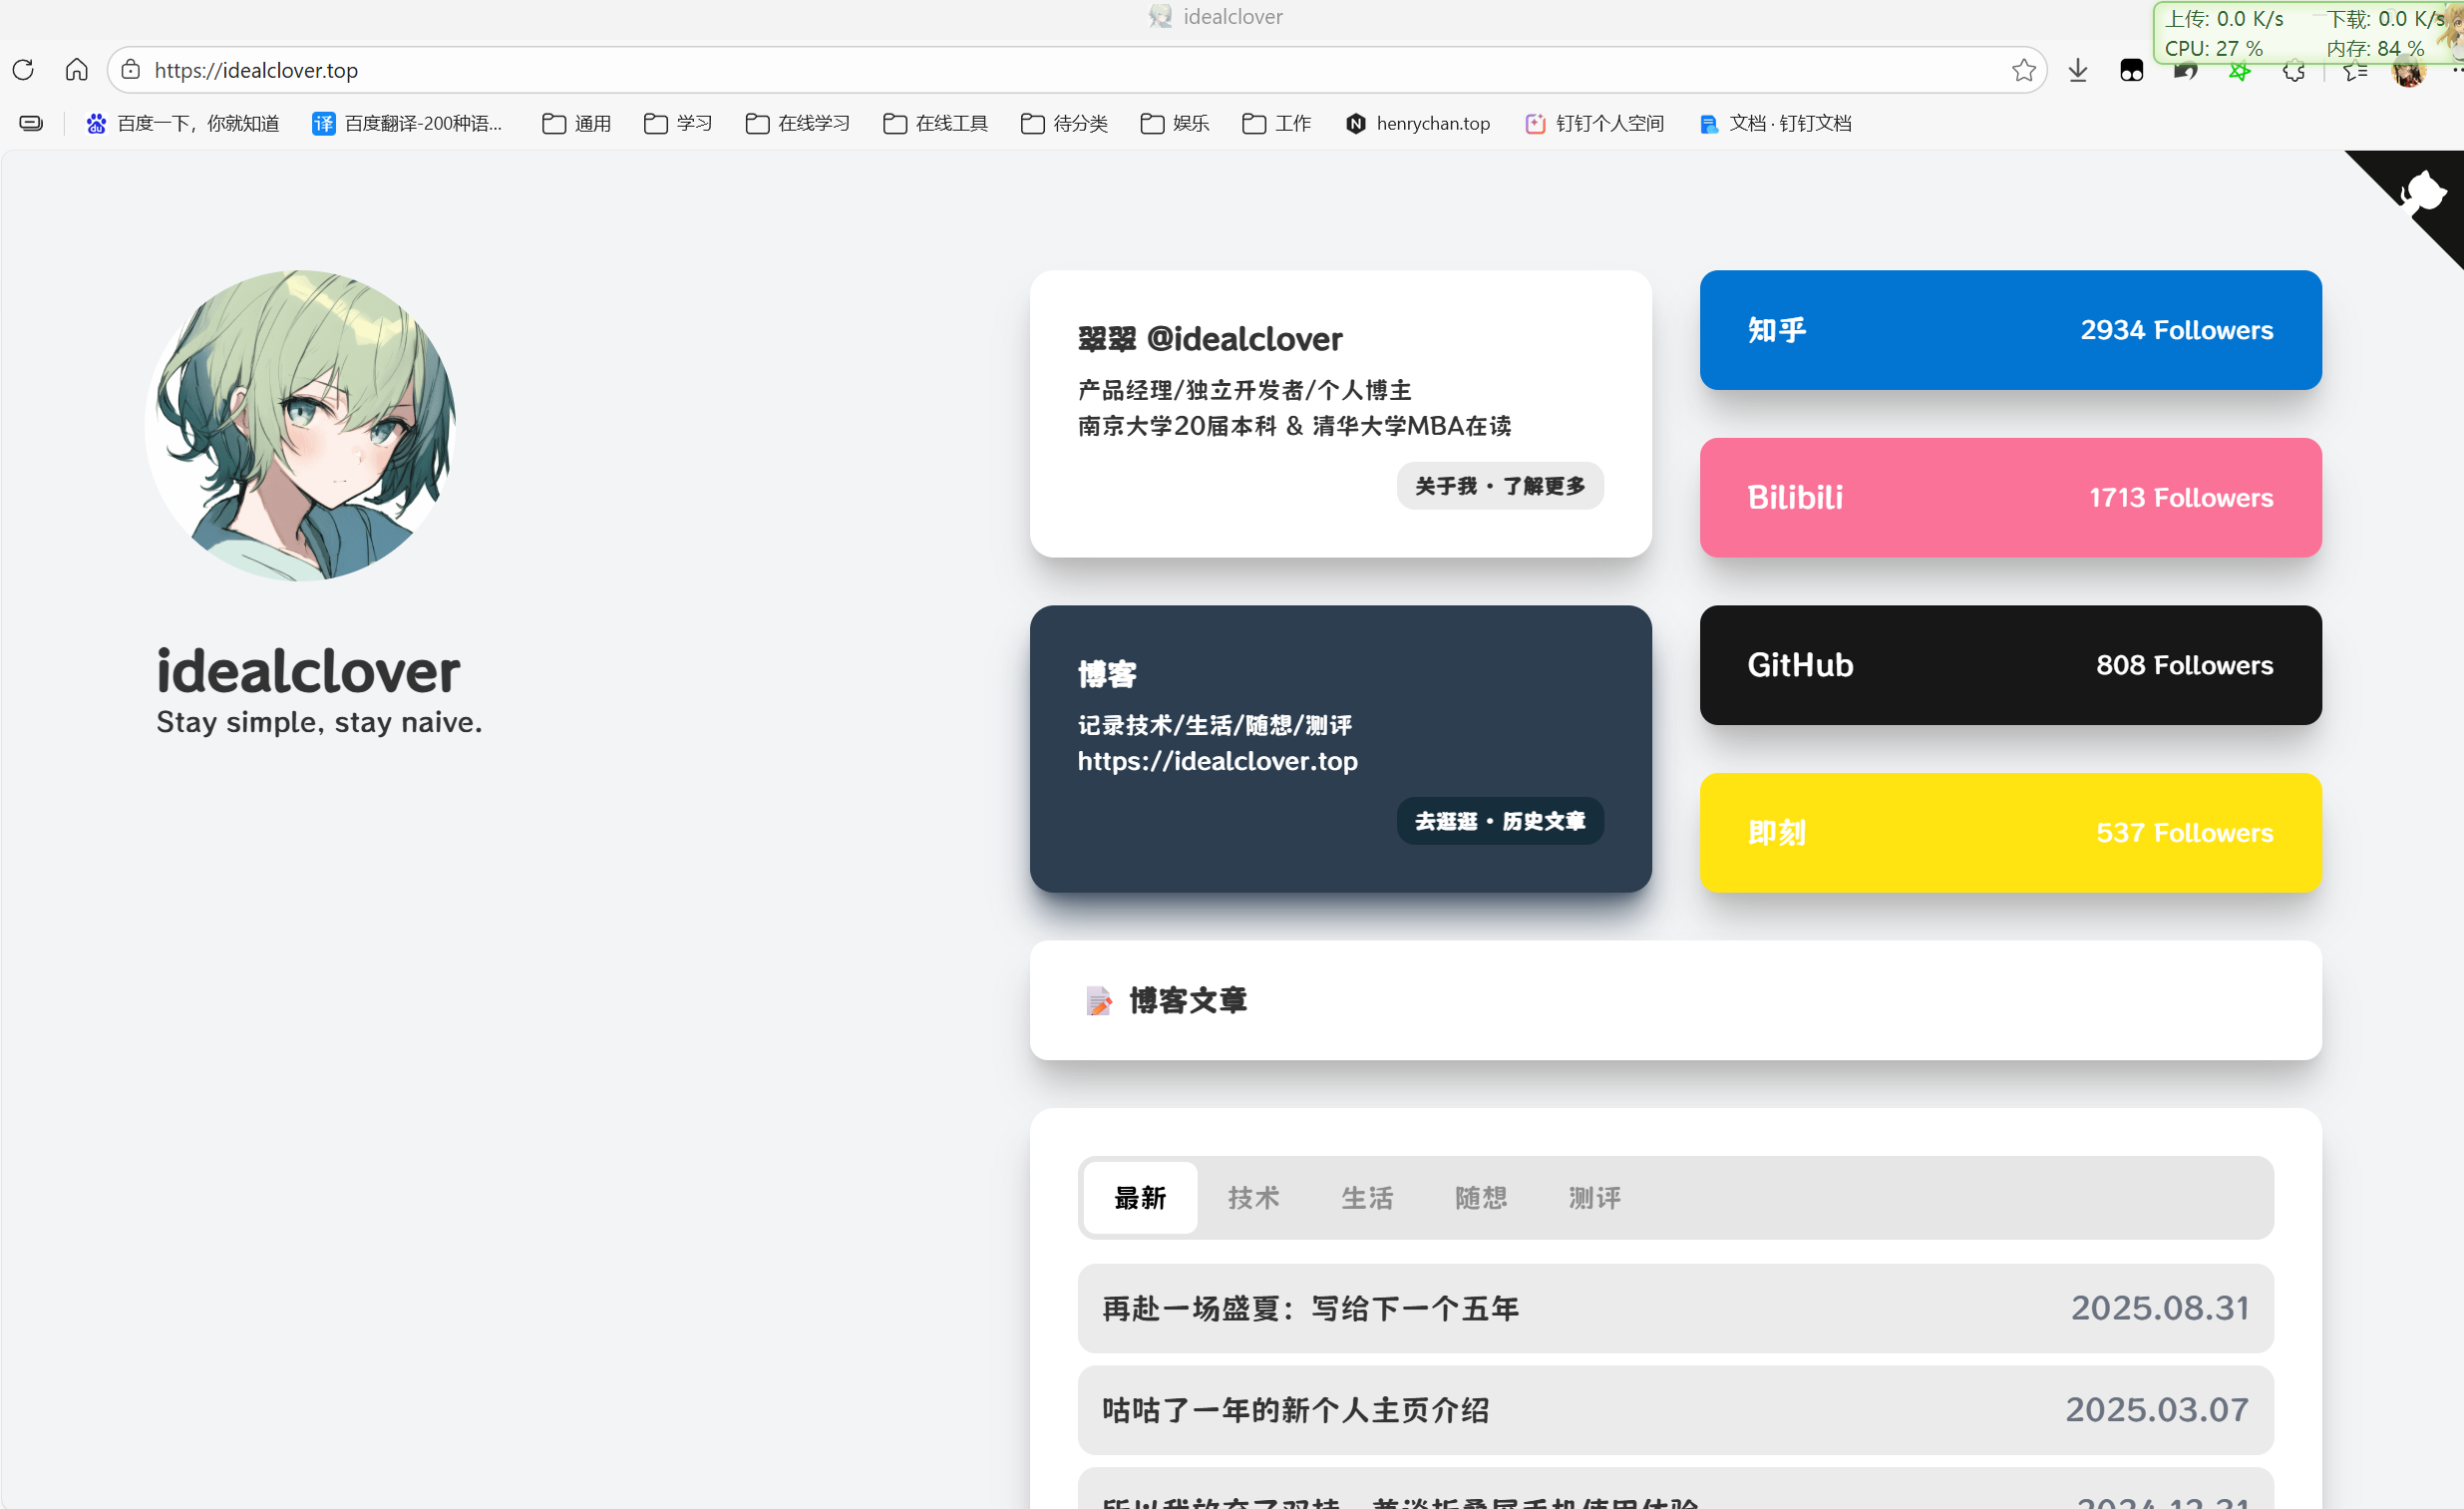2464x1509 pixels.
Task: Switch to the 技术 article tab
Action: (x=1253, y=1197)
